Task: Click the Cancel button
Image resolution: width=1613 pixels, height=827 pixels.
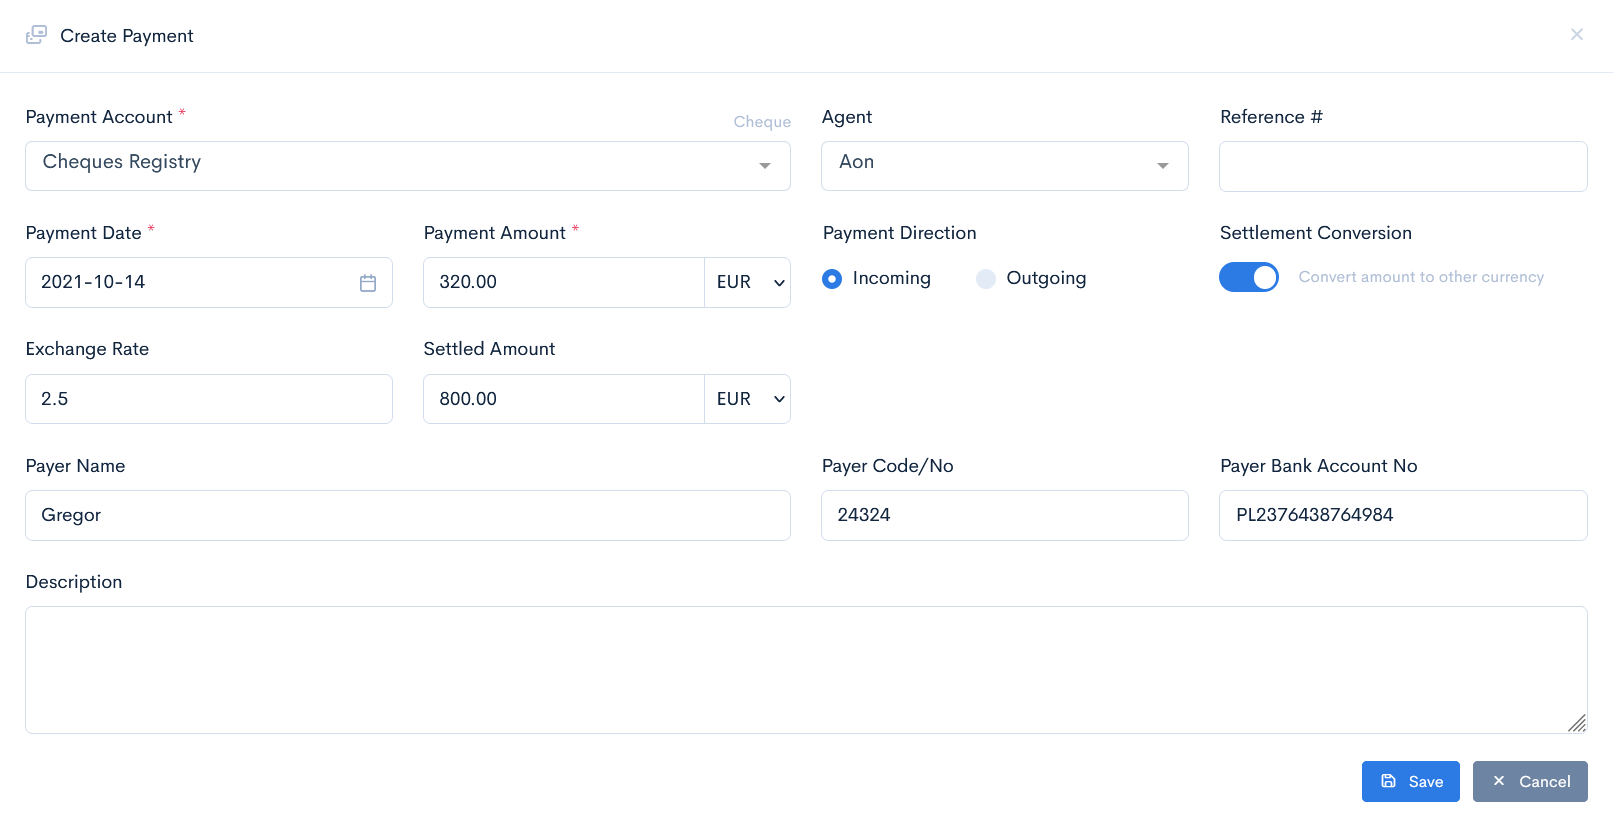Action: pos(1530,781)
